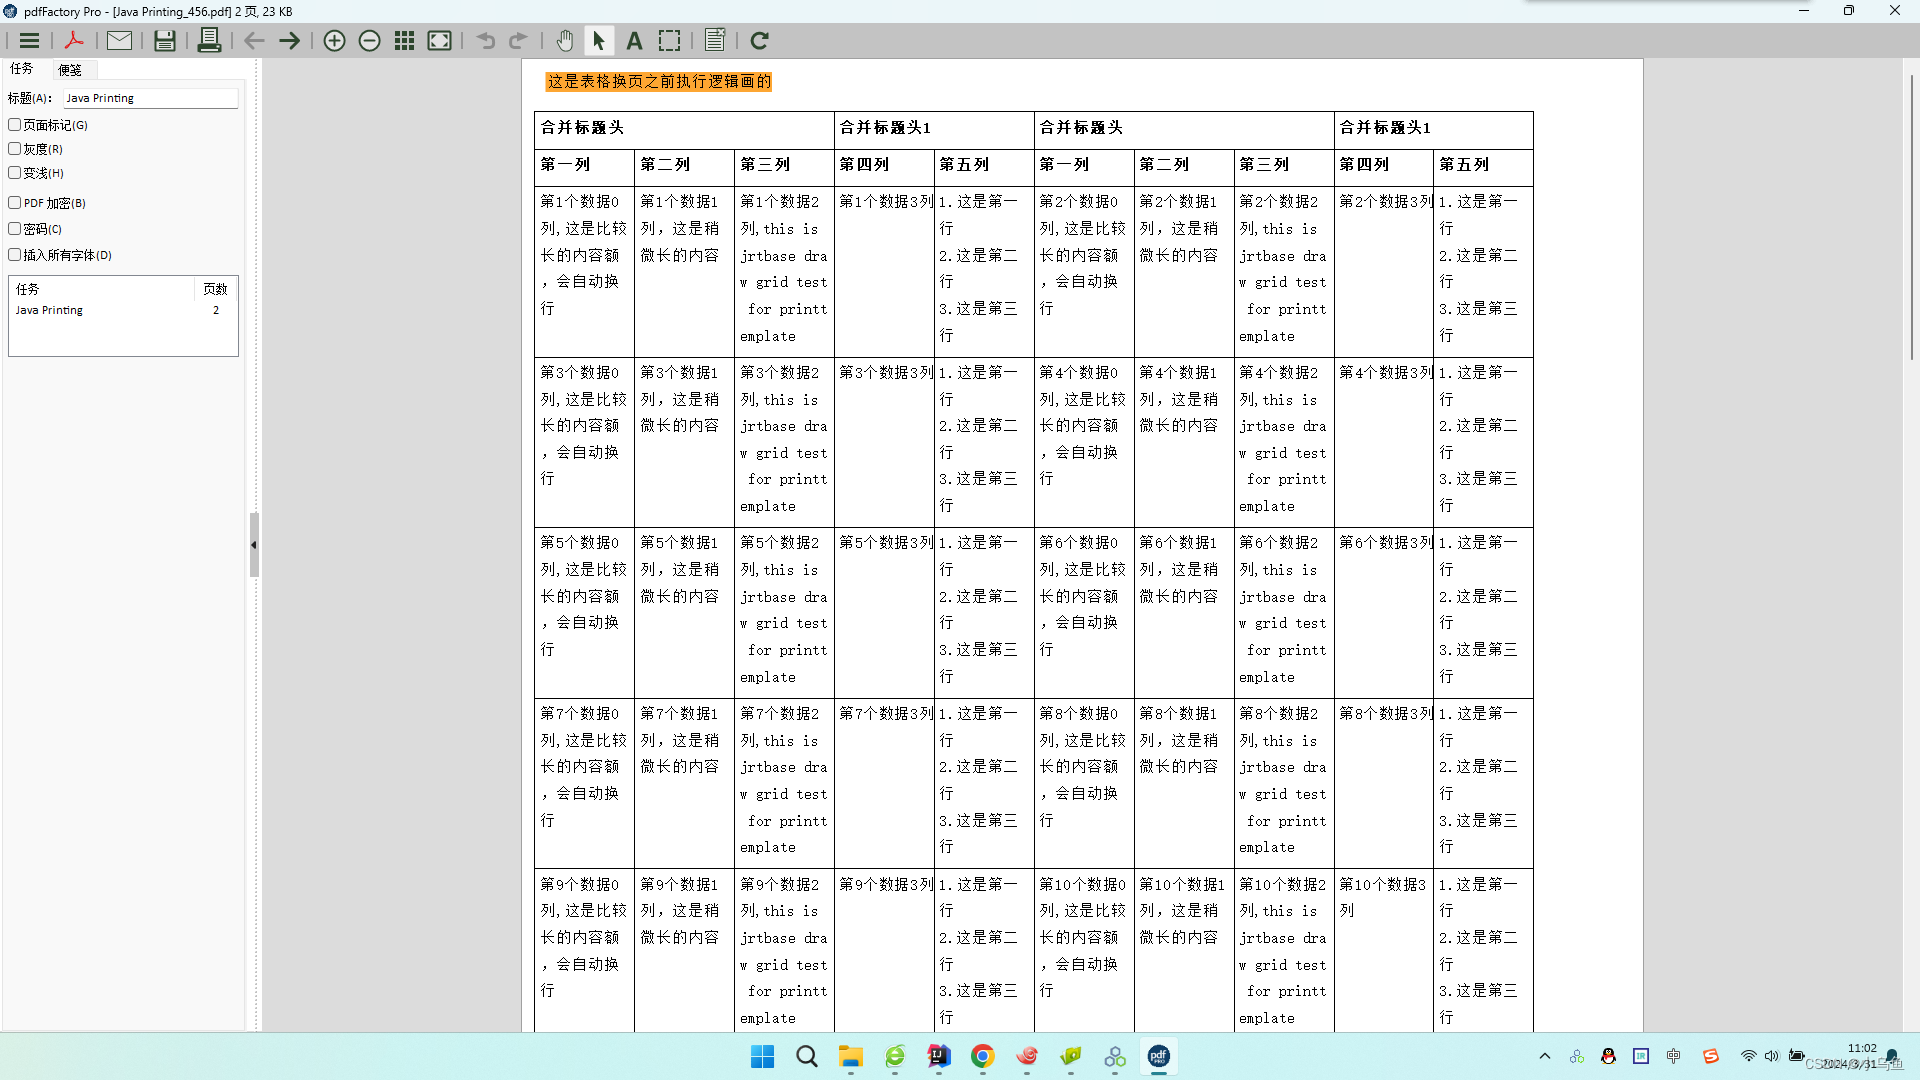Viewport: 1920px width, 1080px height.
Task: Select the text annotation tool
Action: [x=634, y=41]
